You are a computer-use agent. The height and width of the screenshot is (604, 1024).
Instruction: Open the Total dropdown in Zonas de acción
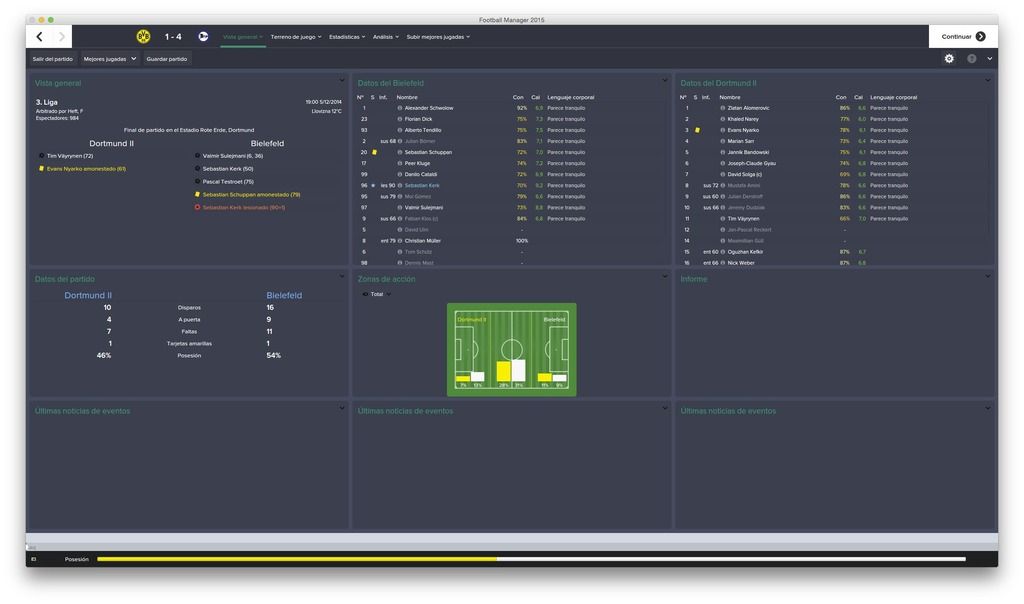(x=377, y=294)
